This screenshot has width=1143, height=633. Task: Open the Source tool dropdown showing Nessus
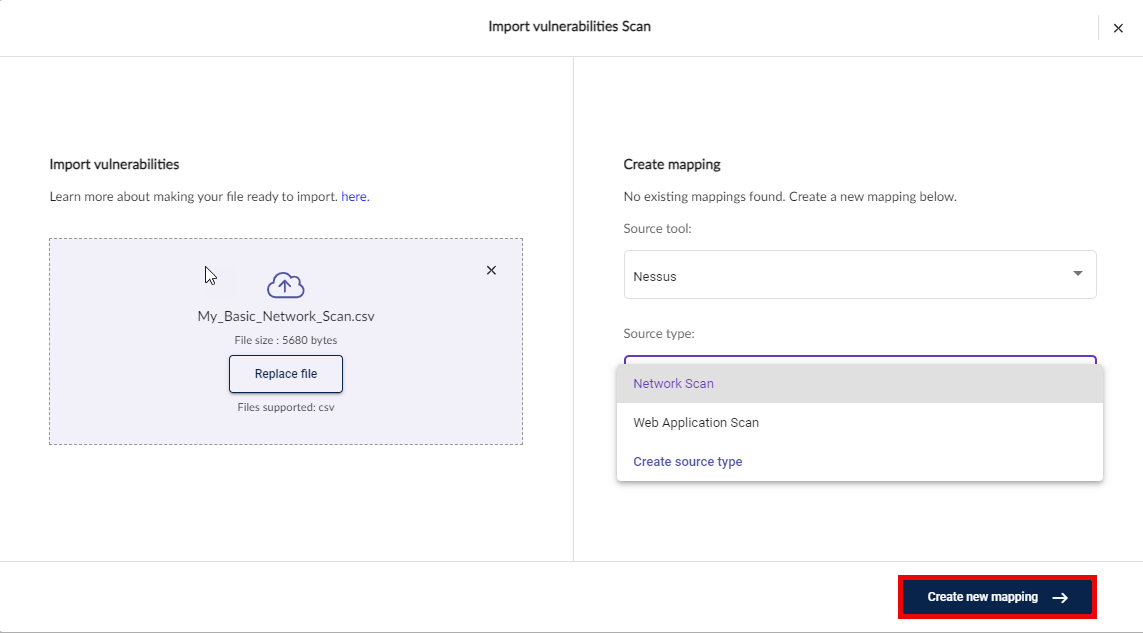pos(860,275)
